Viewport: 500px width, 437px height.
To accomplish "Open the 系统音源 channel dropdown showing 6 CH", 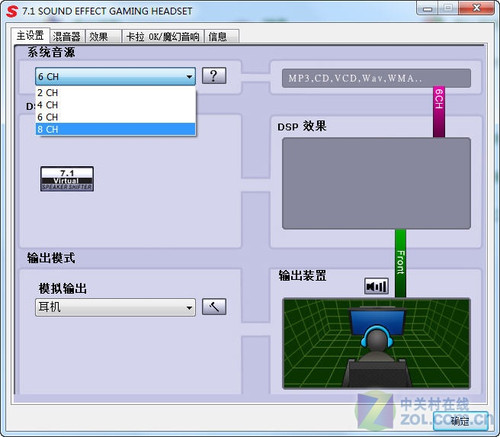I will click(115, 77).
